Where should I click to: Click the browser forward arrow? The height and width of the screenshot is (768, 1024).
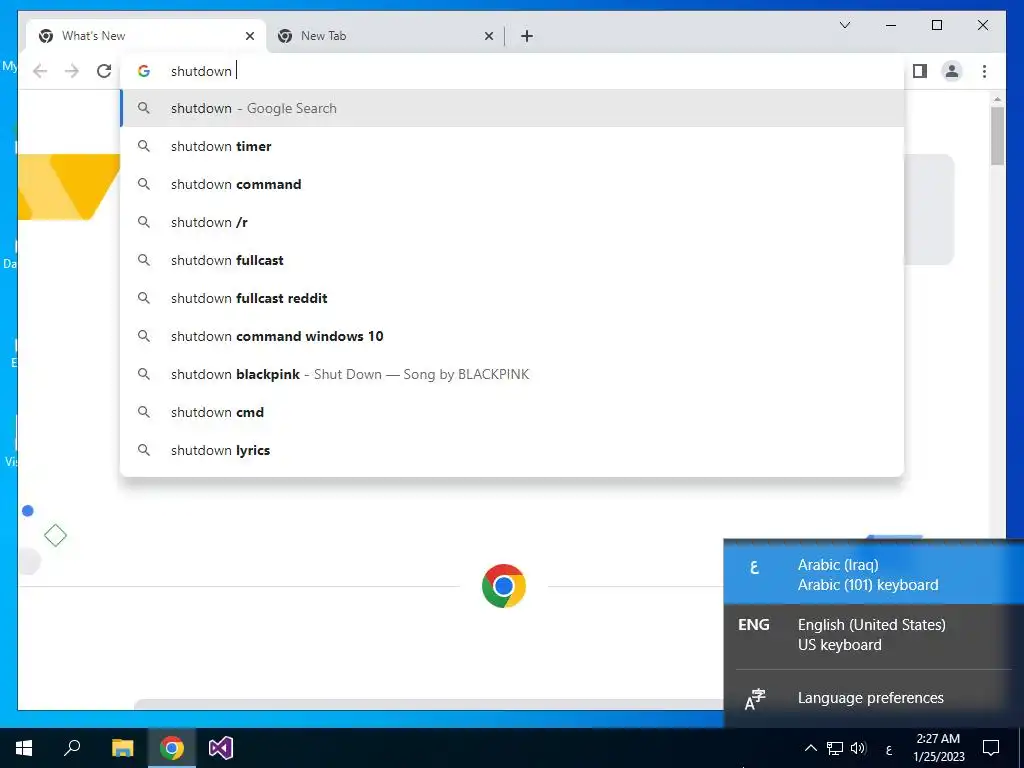click(72, 71)
